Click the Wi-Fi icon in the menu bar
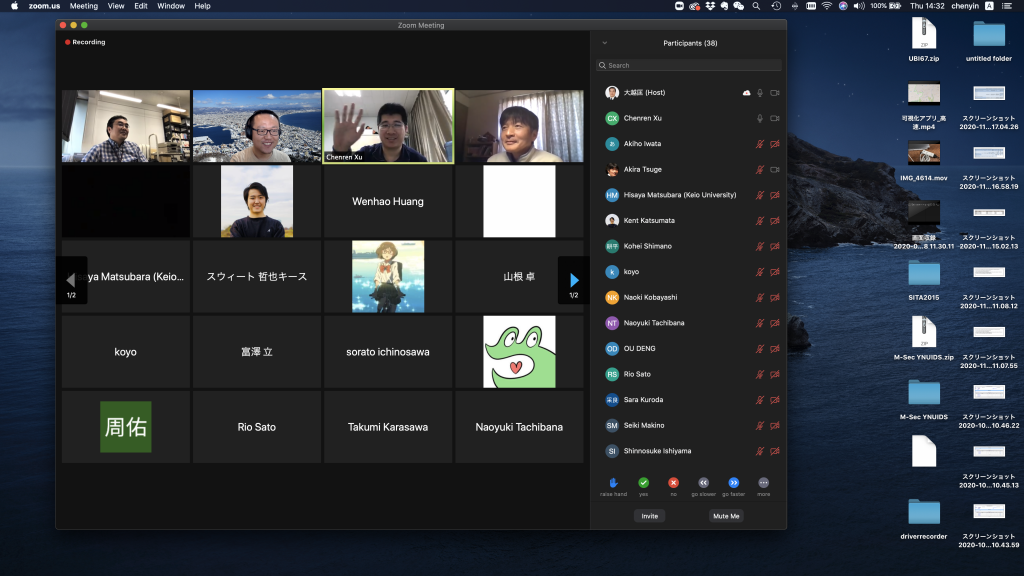 click(827, 6)
